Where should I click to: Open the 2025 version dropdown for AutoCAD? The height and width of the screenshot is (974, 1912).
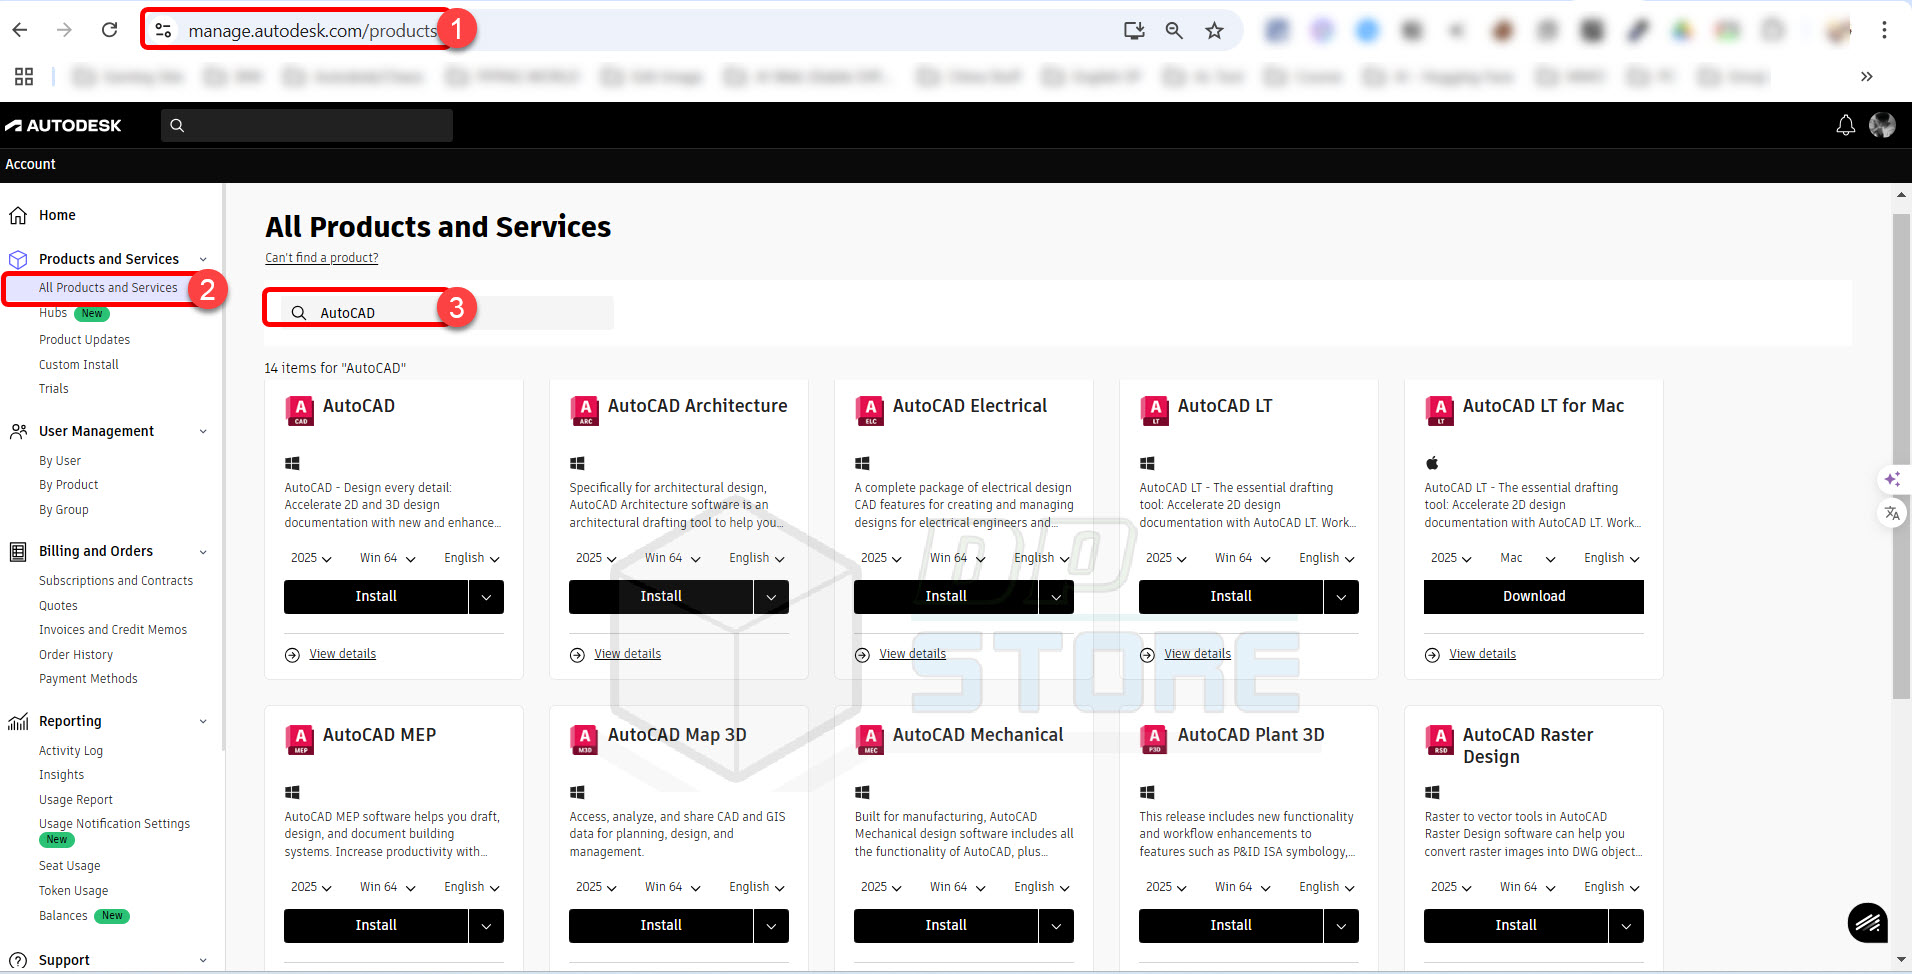(x=311, y=558)
